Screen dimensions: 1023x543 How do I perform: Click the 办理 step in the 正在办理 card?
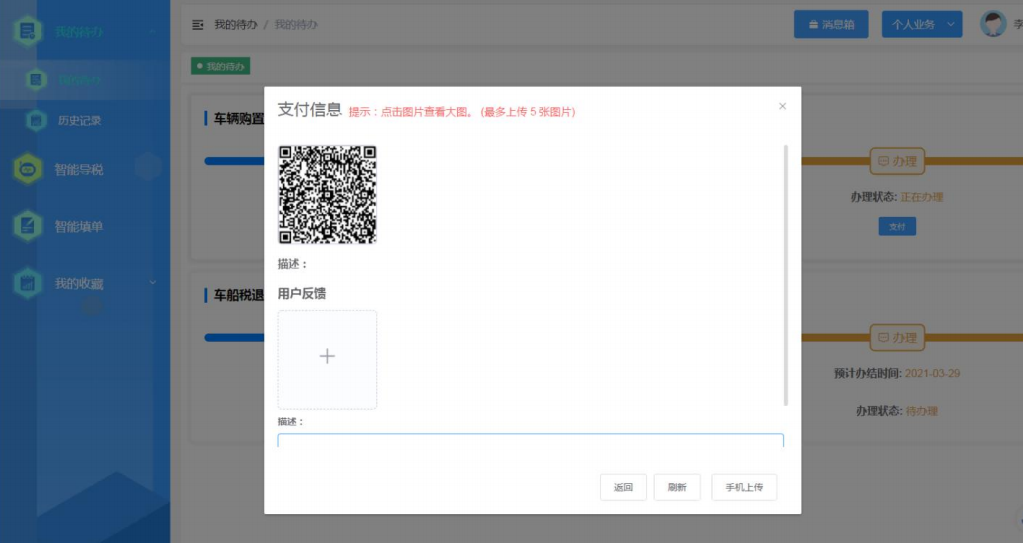click(897, 161)
